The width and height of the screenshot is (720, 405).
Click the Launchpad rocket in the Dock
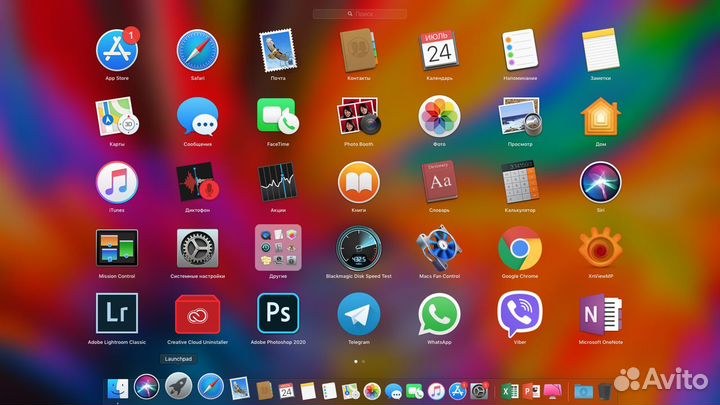tap(179, 386)
